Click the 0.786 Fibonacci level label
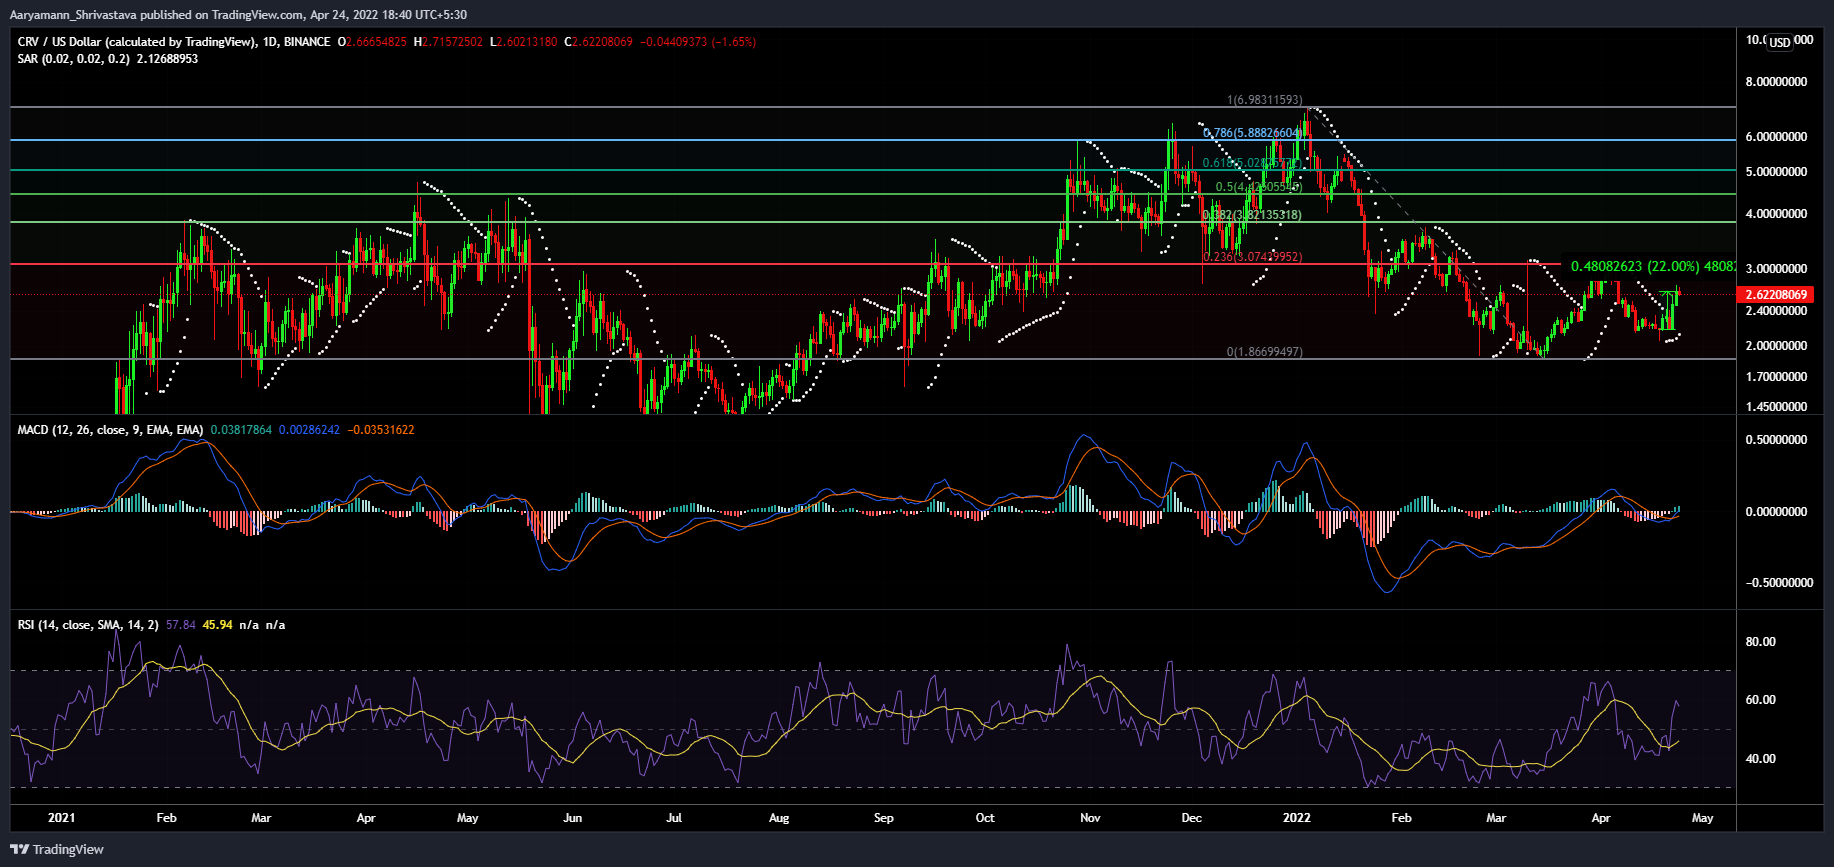Viewport: 1834px width, 867px height. 1251,133
